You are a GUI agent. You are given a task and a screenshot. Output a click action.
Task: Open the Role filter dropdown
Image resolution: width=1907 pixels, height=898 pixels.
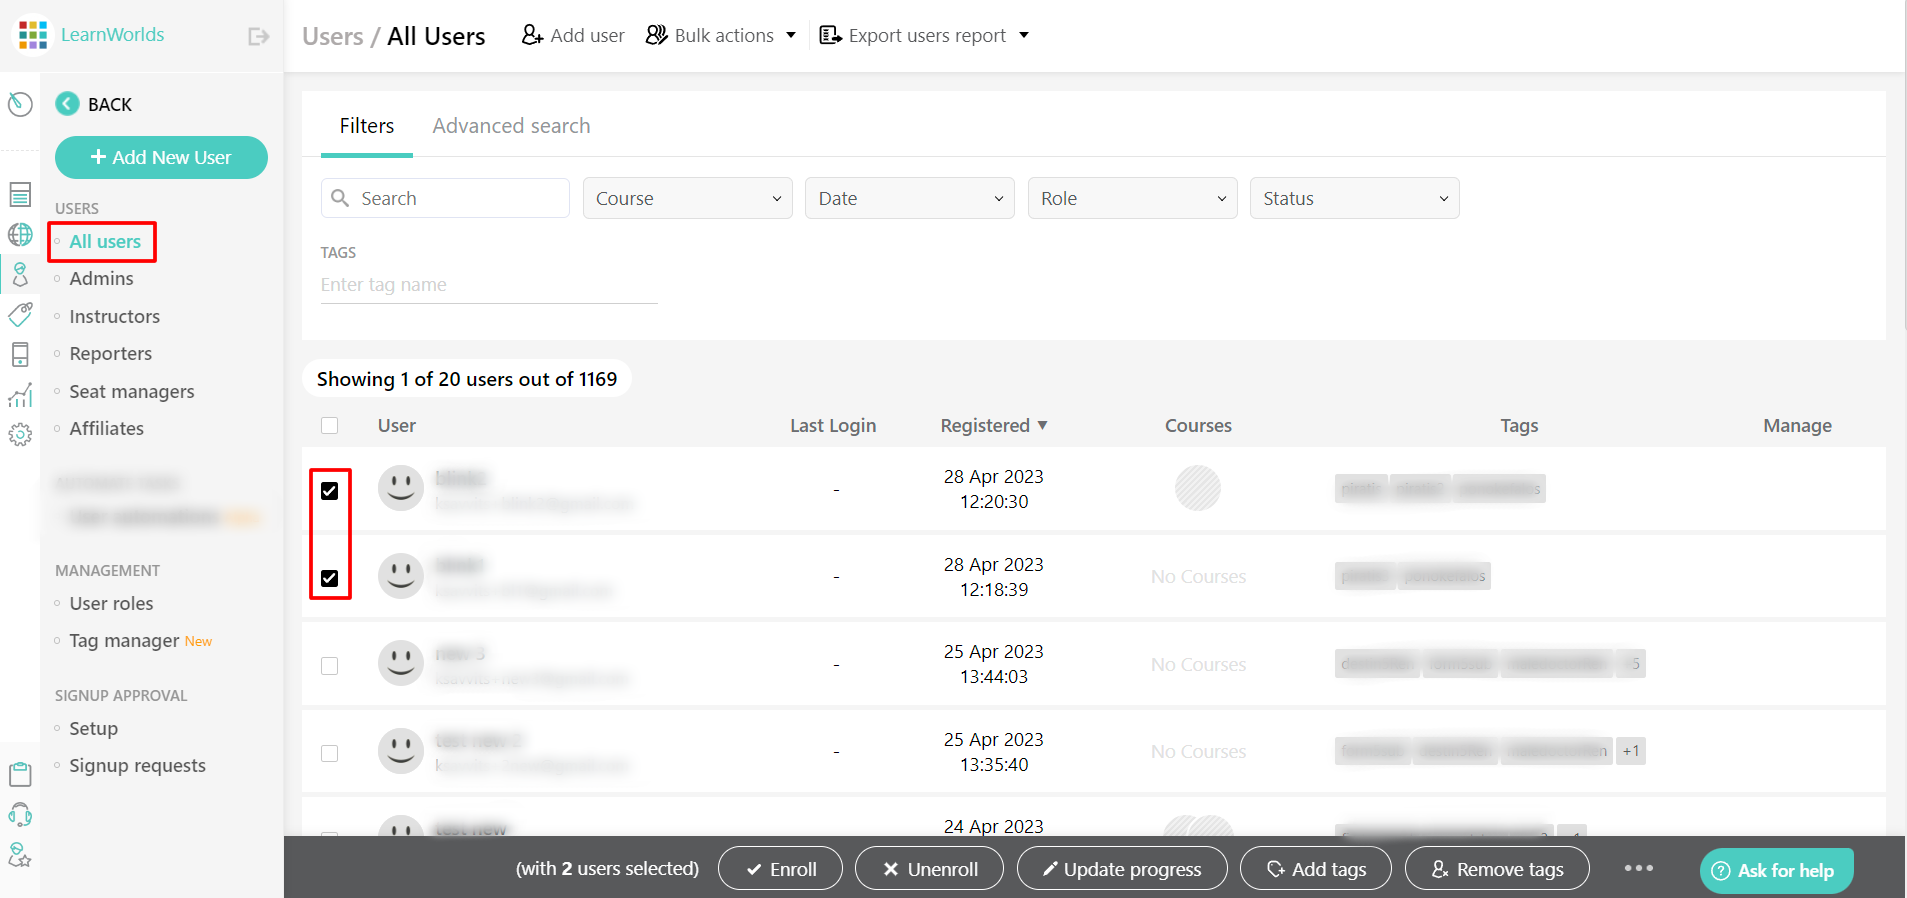[x=1132, y=198]
